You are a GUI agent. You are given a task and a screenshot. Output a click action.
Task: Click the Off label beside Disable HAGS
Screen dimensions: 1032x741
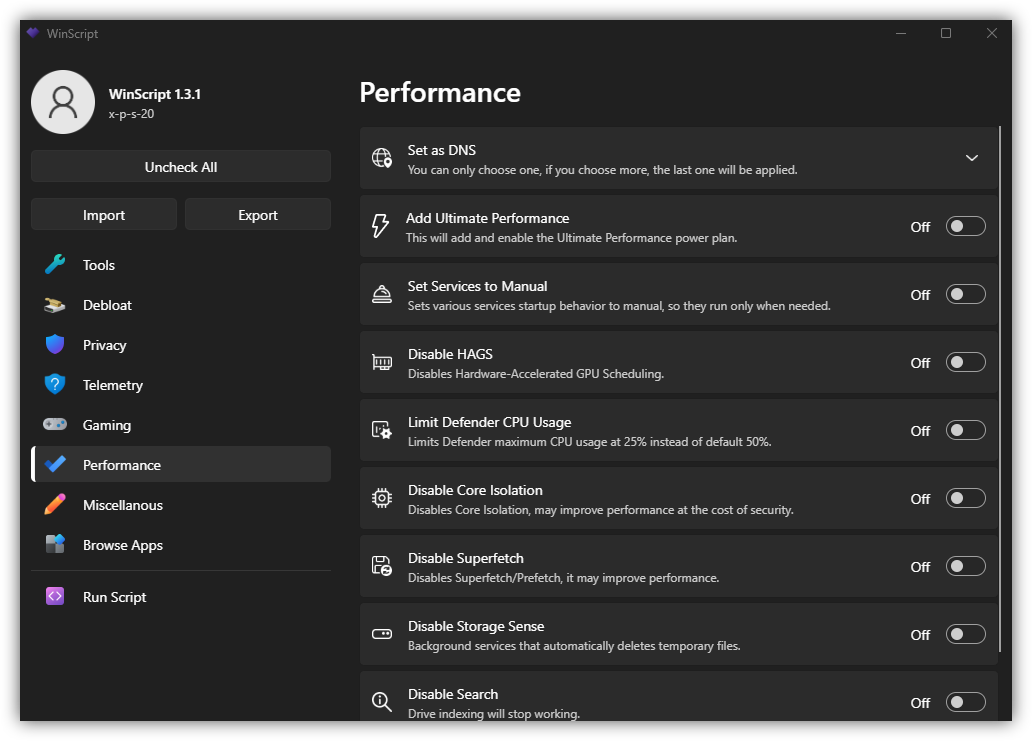click(920, 363)
